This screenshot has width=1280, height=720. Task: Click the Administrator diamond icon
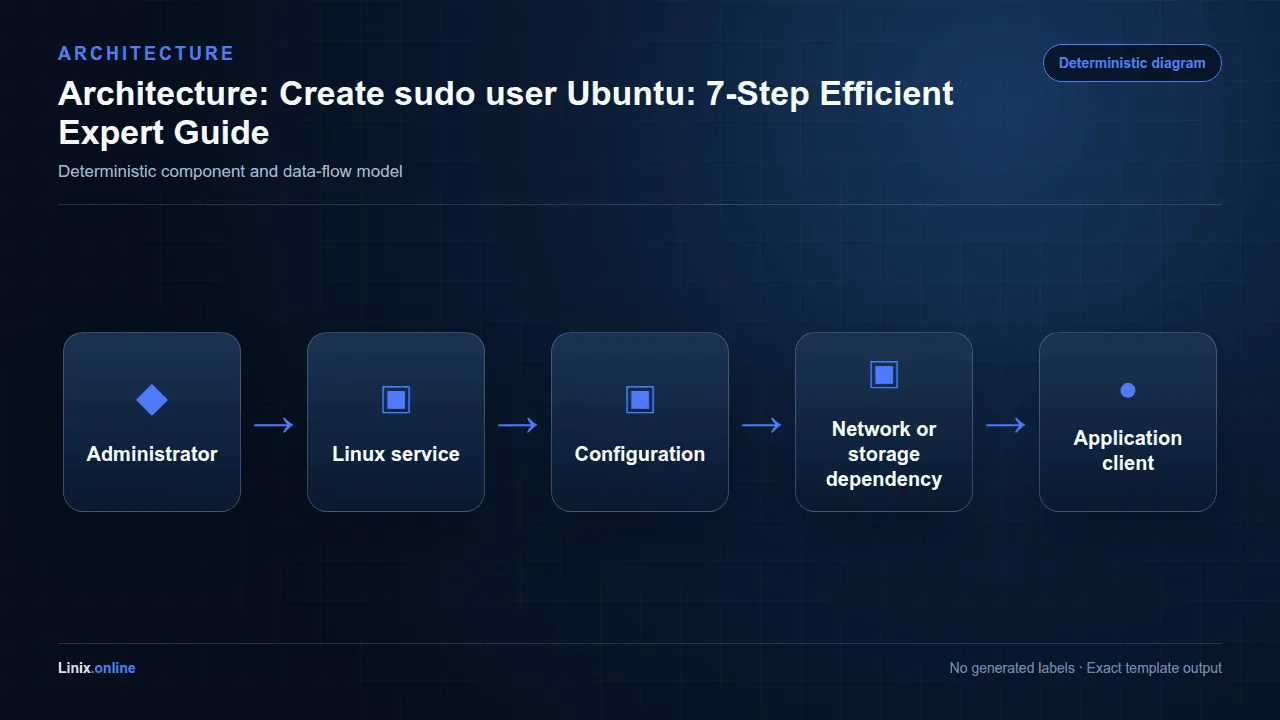coord(152,400)
